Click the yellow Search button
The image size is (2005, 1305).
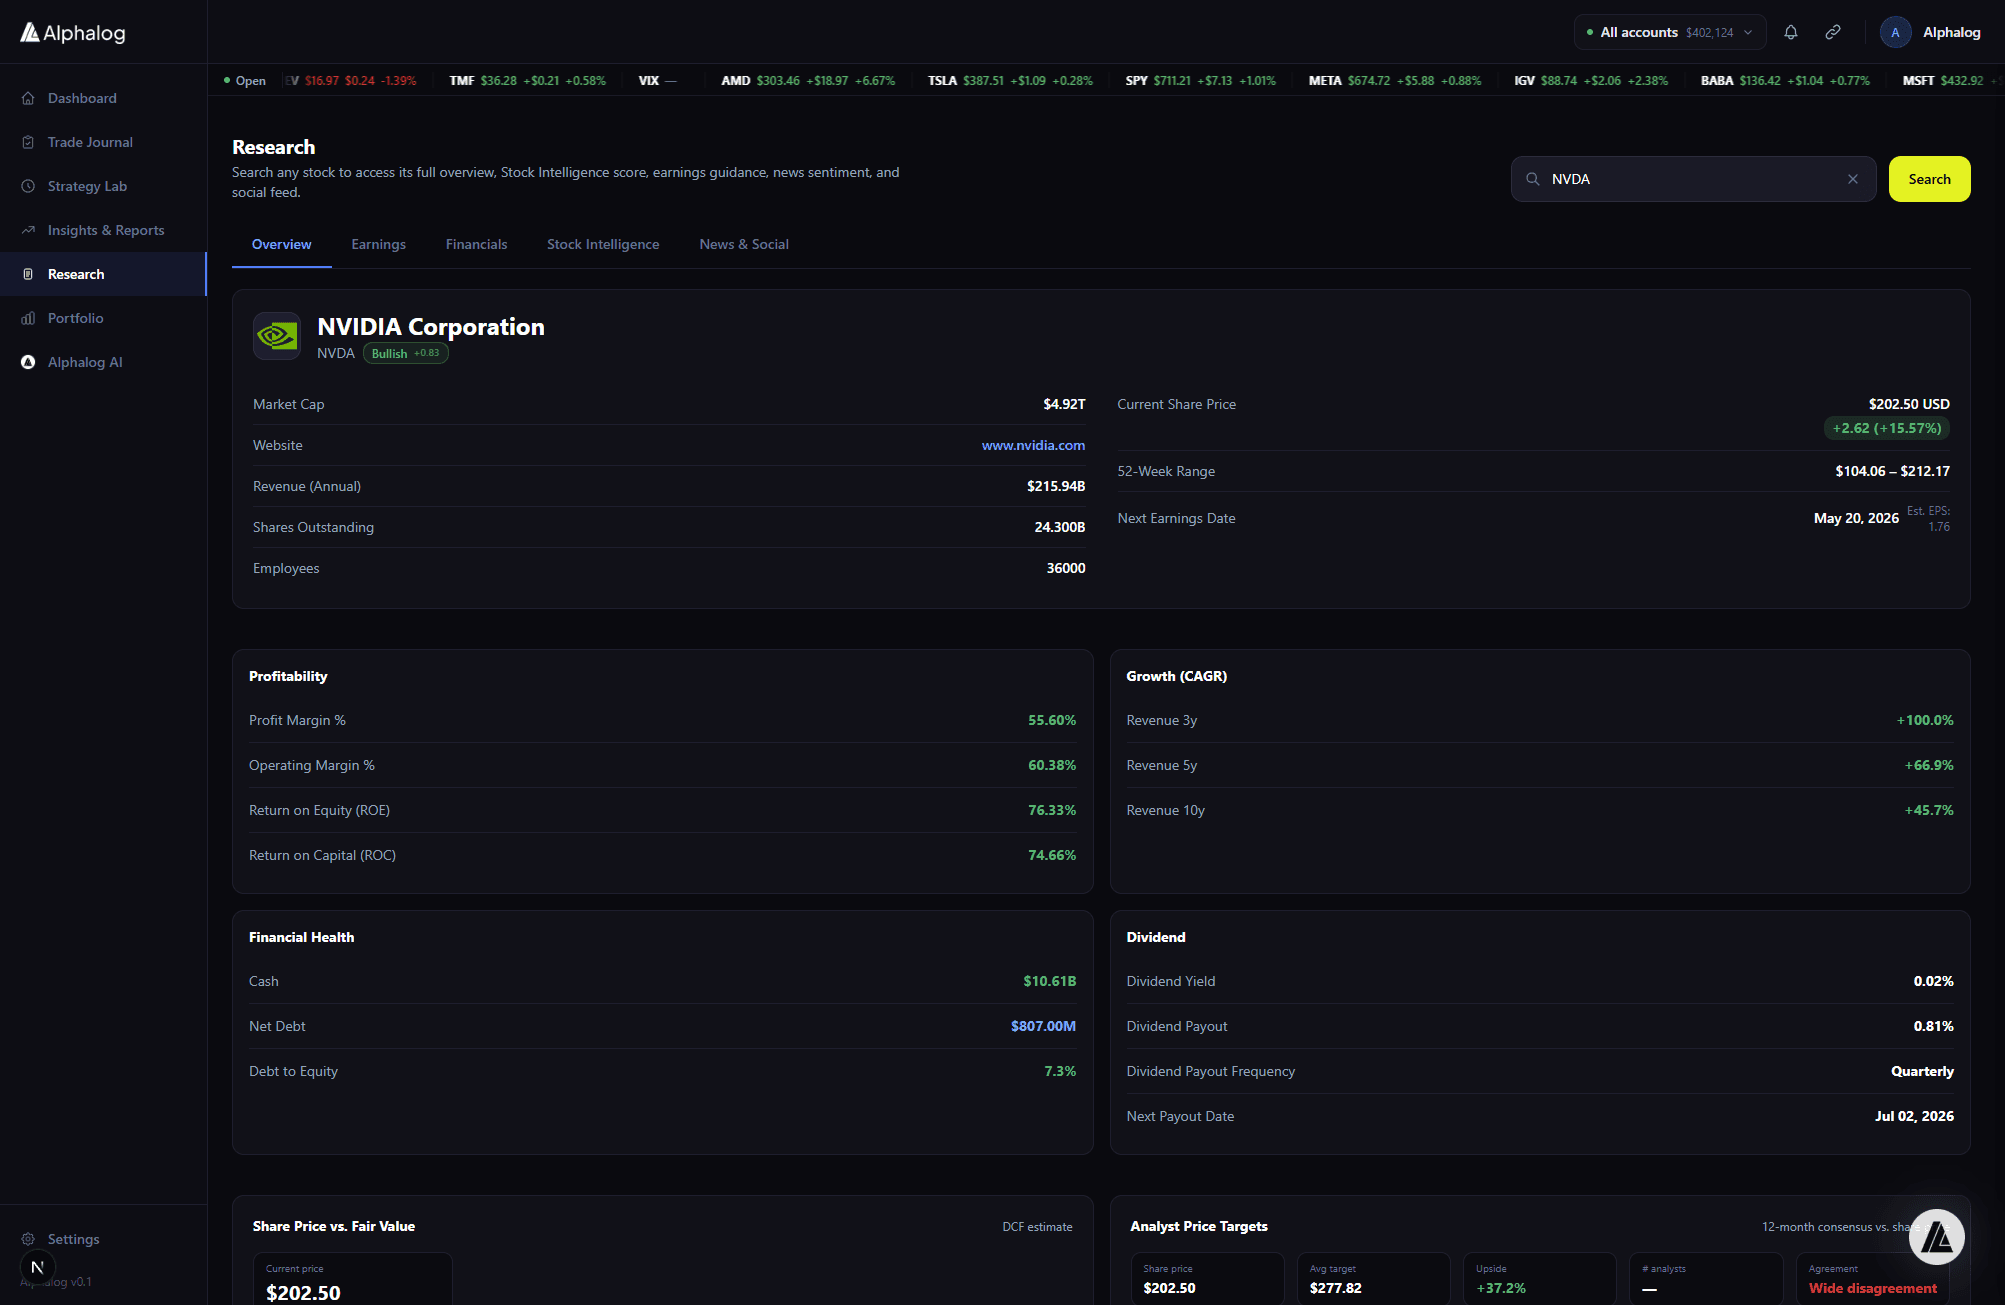tap(1929, 179)
